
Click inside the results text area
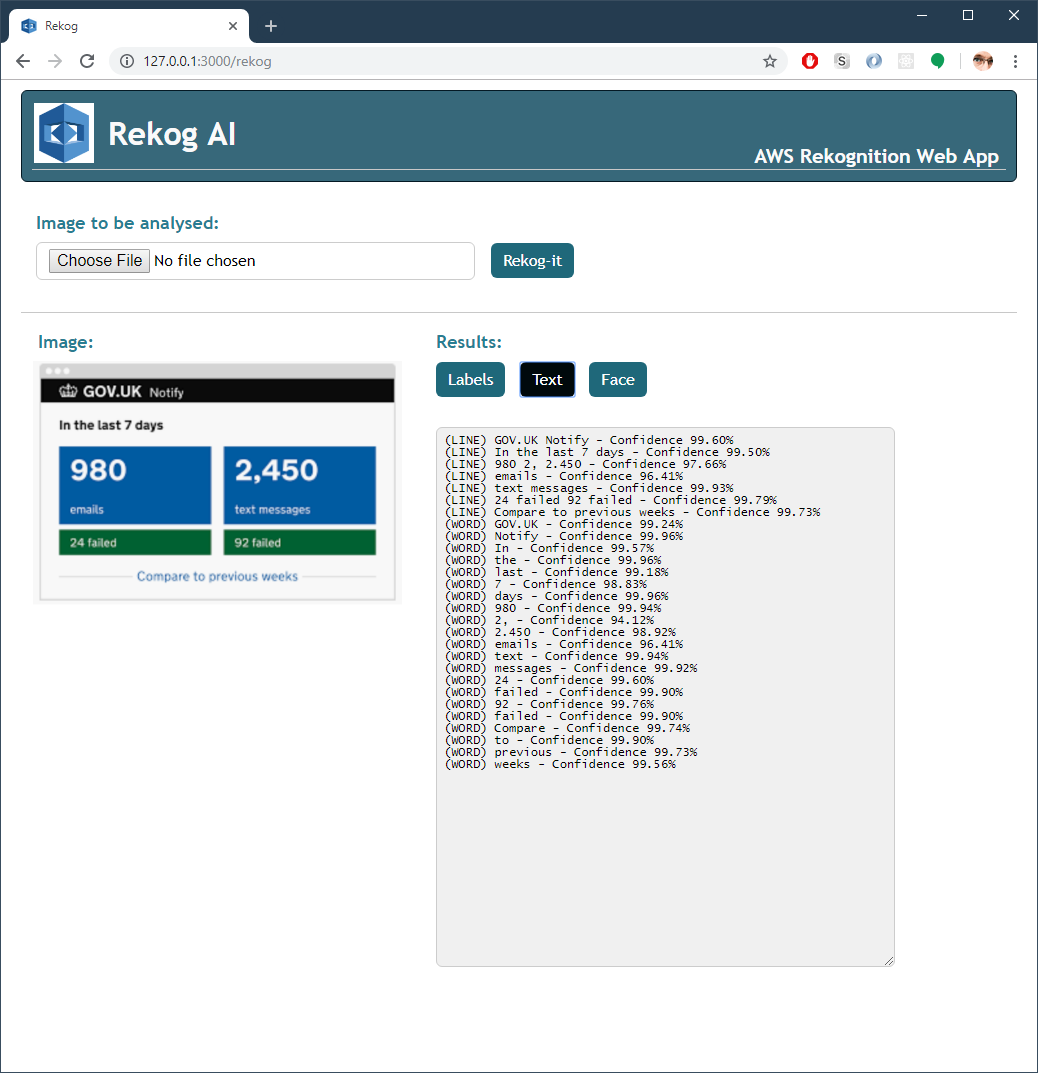click(x=665, y=697)
